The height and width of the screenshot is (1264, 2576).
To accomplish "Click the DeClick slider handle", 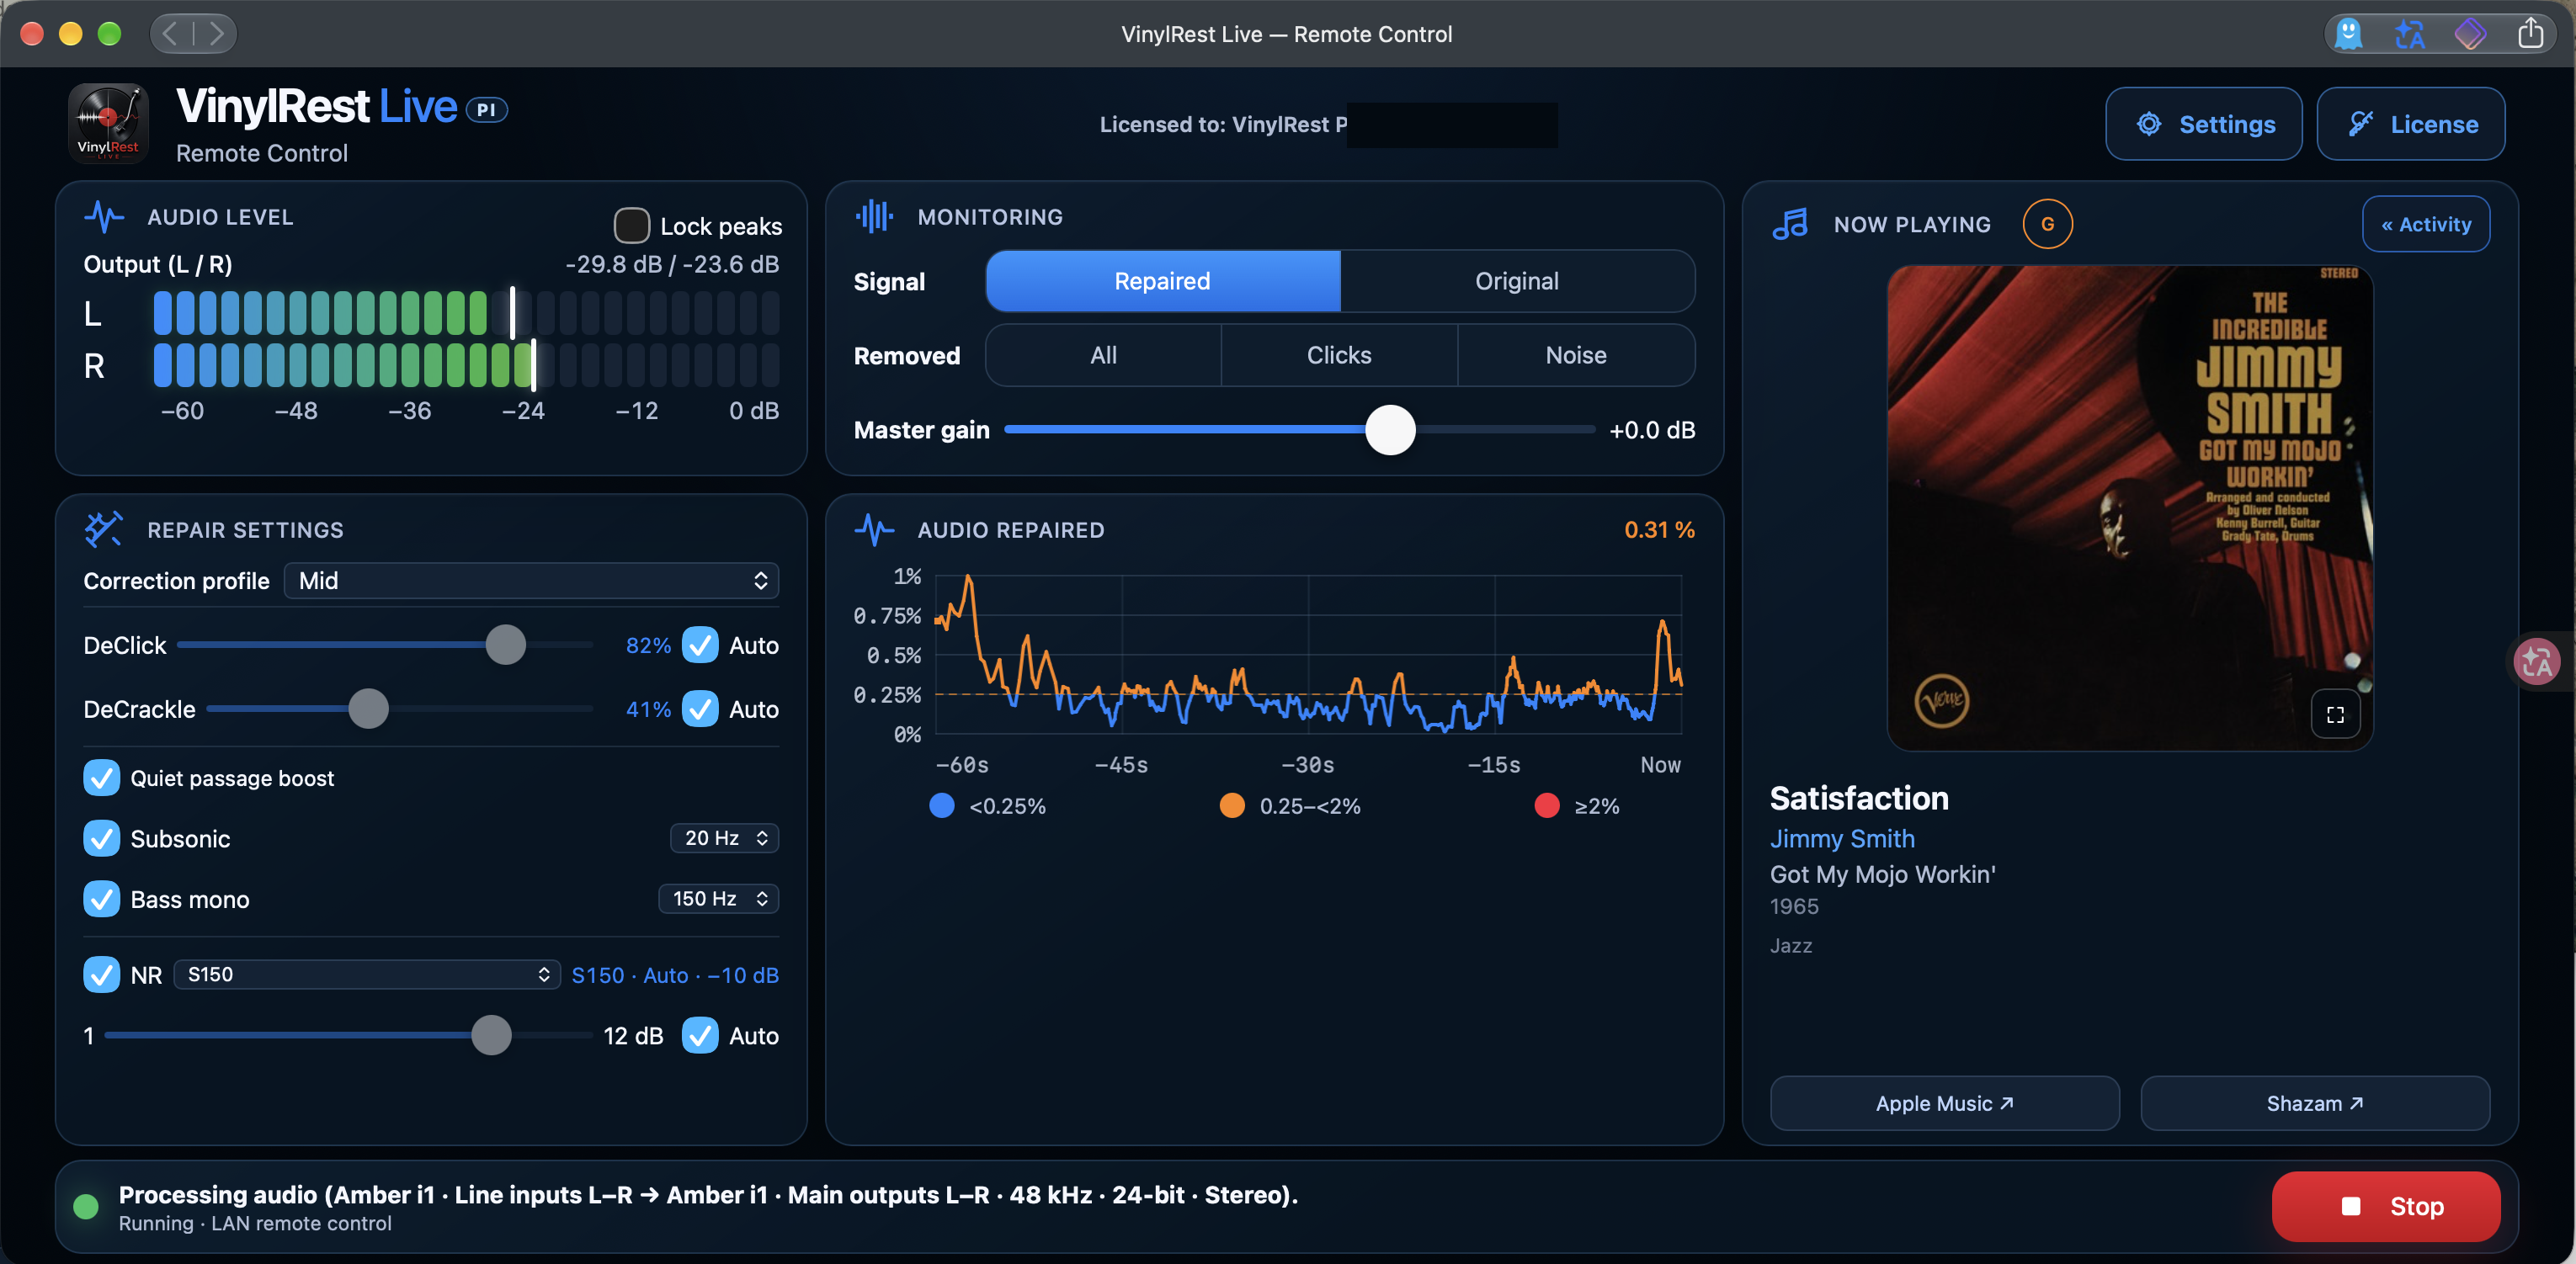I will click(505, 645).
